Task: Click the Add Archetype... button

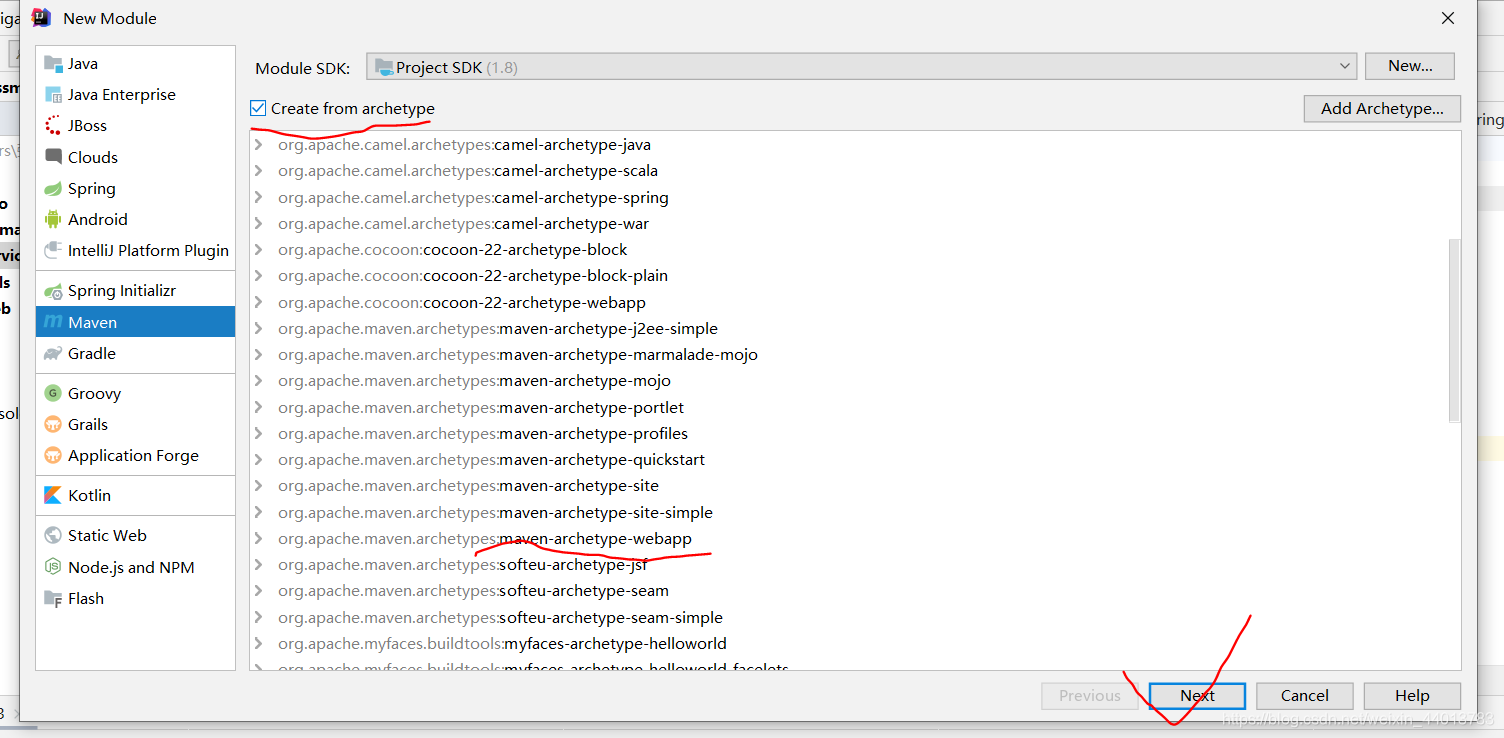Action: [x=1382, y=108]
